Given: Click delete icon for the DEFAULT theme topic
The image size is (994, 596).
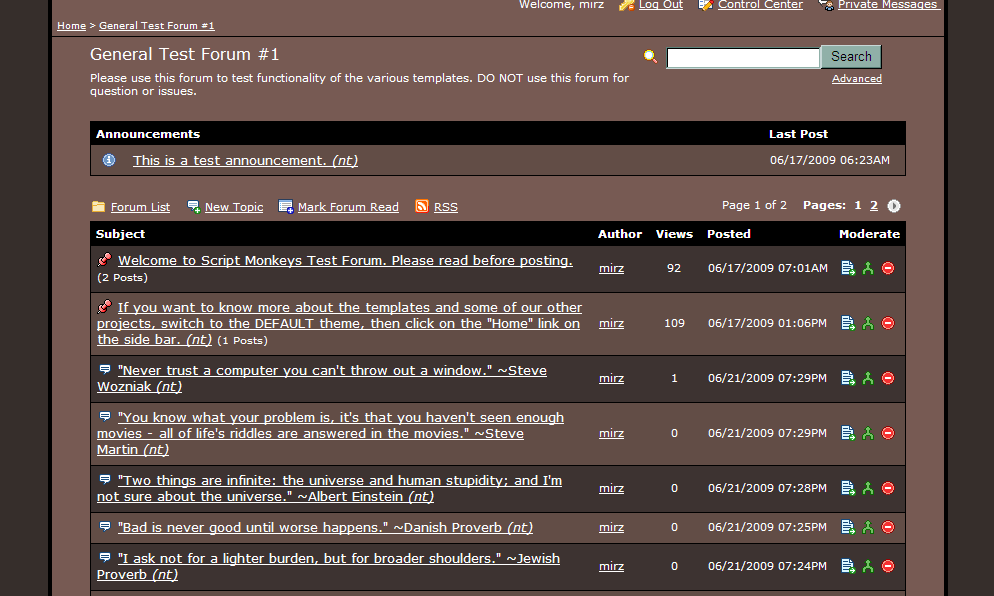Looking at the screenshot, I should pos(888,323).
